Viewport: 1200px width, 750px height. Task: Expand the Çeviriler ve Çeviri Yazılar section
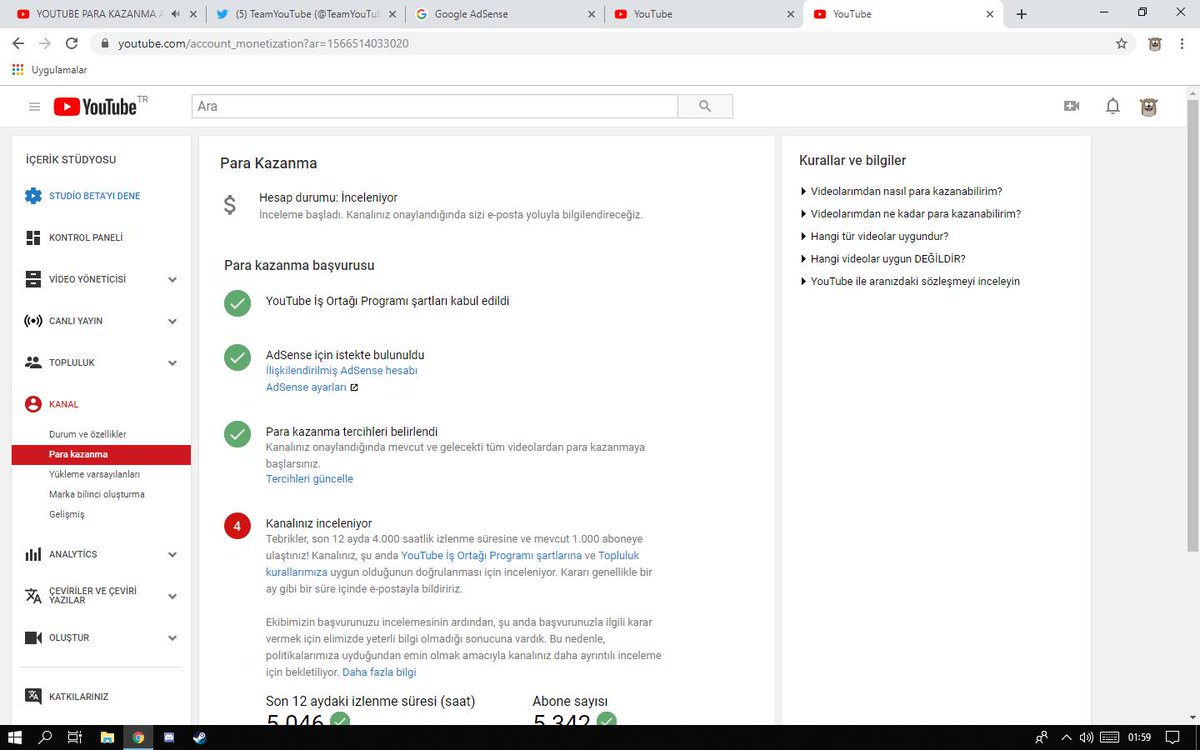coord(172,596)
